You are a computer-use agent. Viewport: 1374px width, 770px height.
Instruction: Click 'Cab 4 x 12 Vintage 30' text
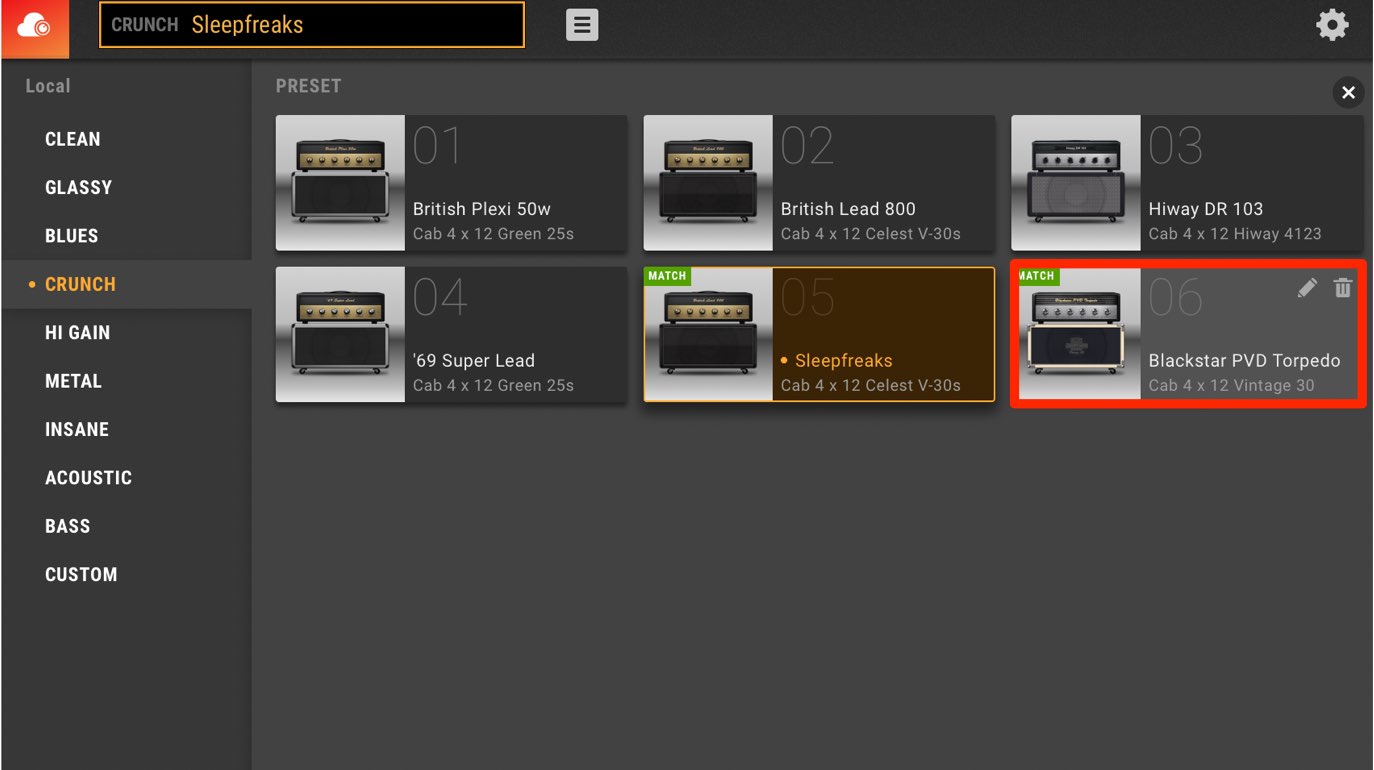1232,385
